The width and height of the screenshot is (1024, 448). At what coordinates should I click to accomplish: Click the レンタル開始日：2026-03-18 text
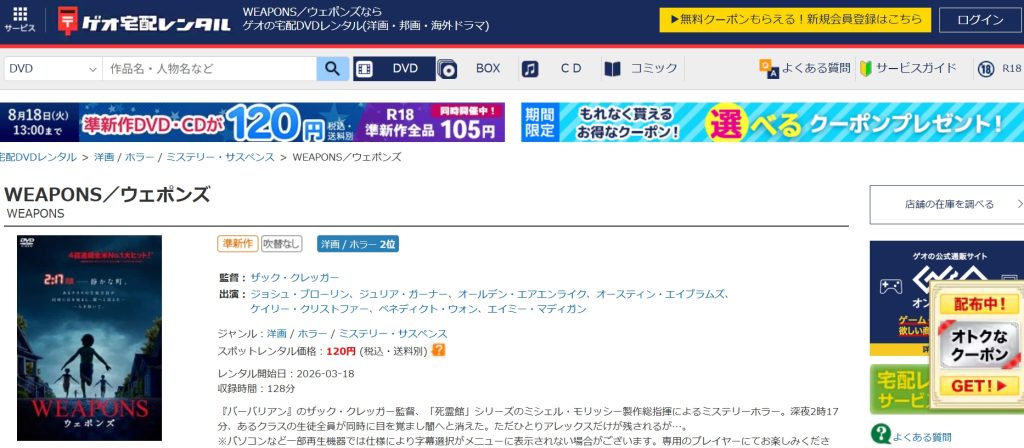tap(286, 374)
